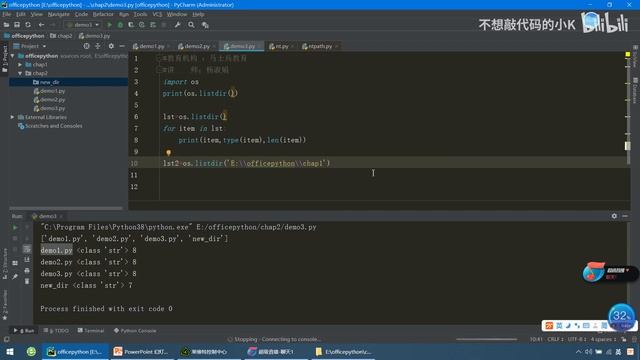The height and width of the screenshot is (360, 640).
Task: Open the CRLF line separator selector
Action: click(555, 339)
